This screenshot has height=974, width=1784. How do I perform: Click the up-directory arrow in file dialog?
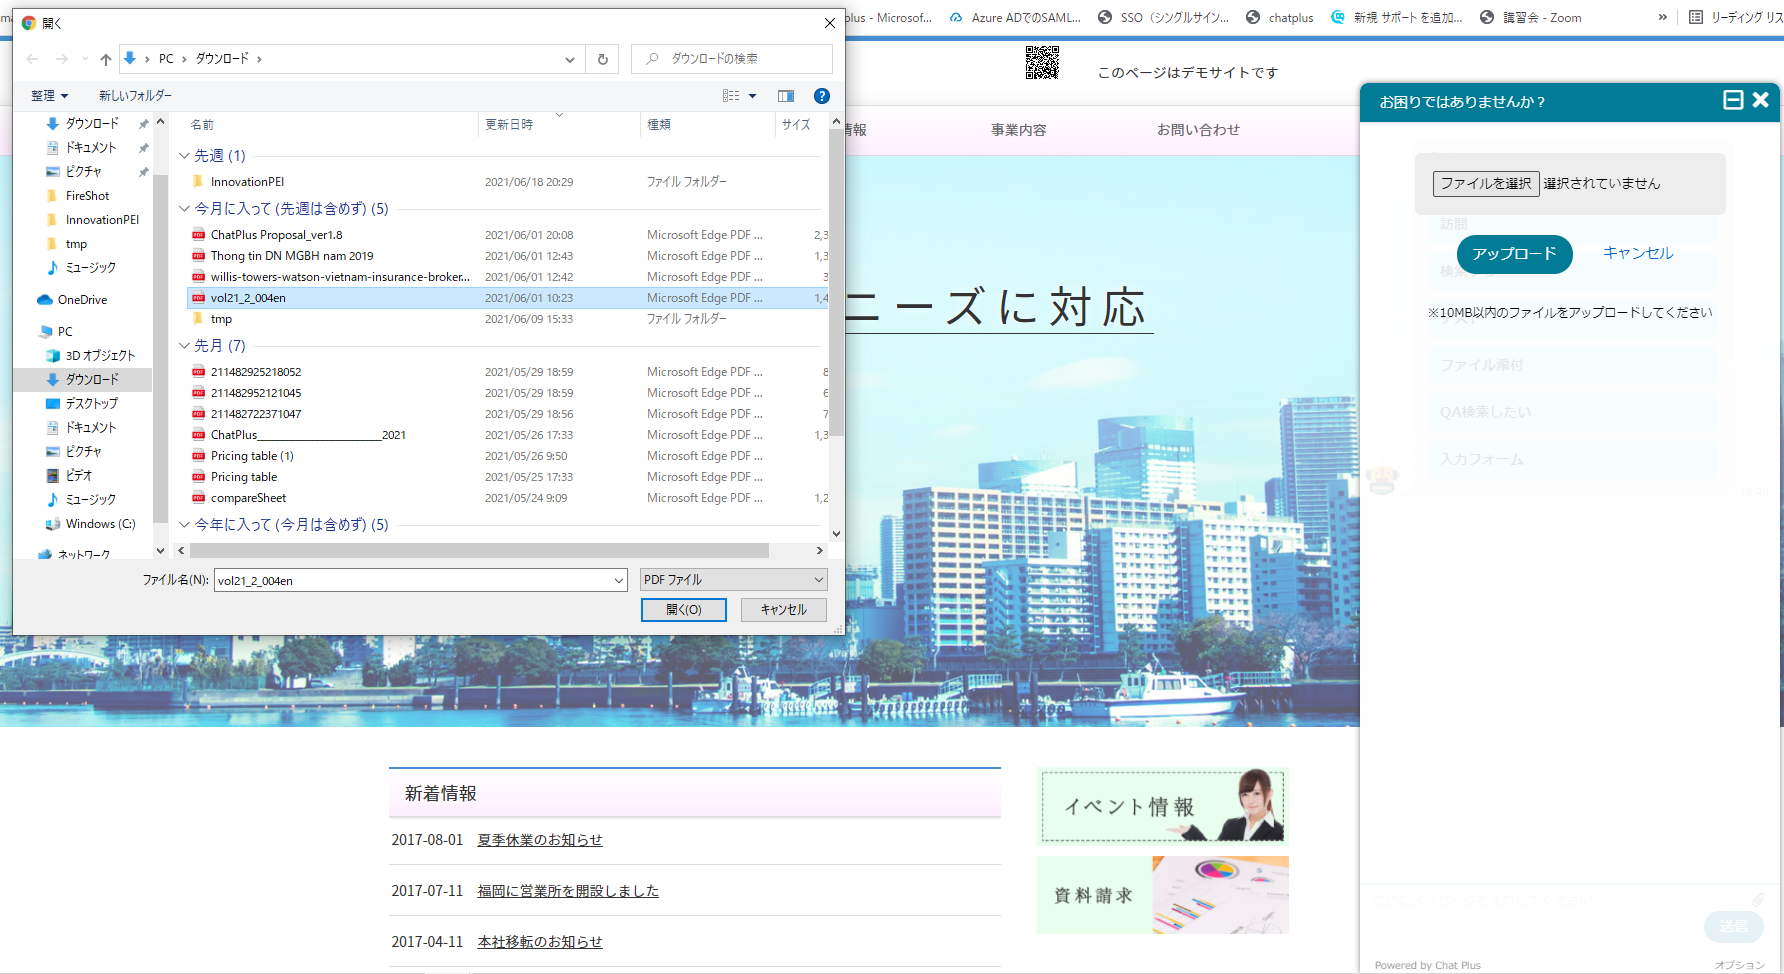point(106,59)
